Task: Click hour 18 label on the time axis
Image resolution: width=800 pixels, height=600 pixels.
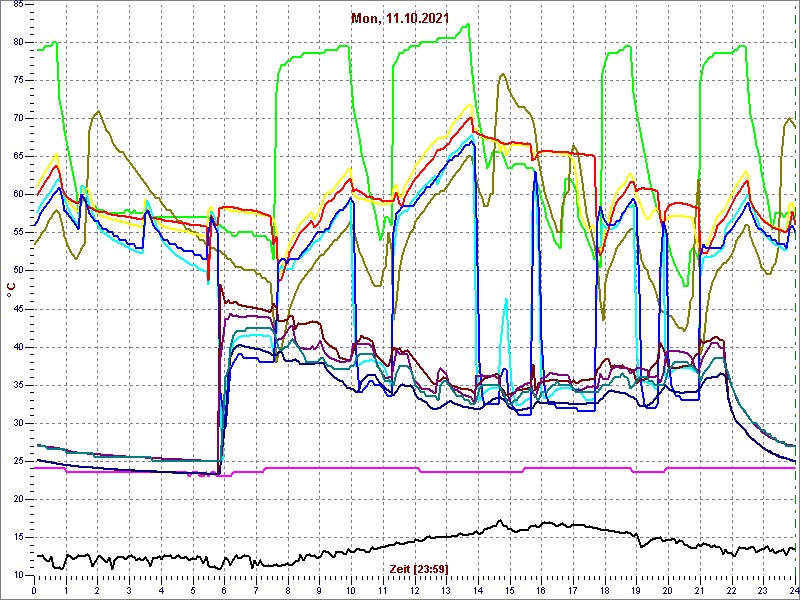Action: click(605, 590)
